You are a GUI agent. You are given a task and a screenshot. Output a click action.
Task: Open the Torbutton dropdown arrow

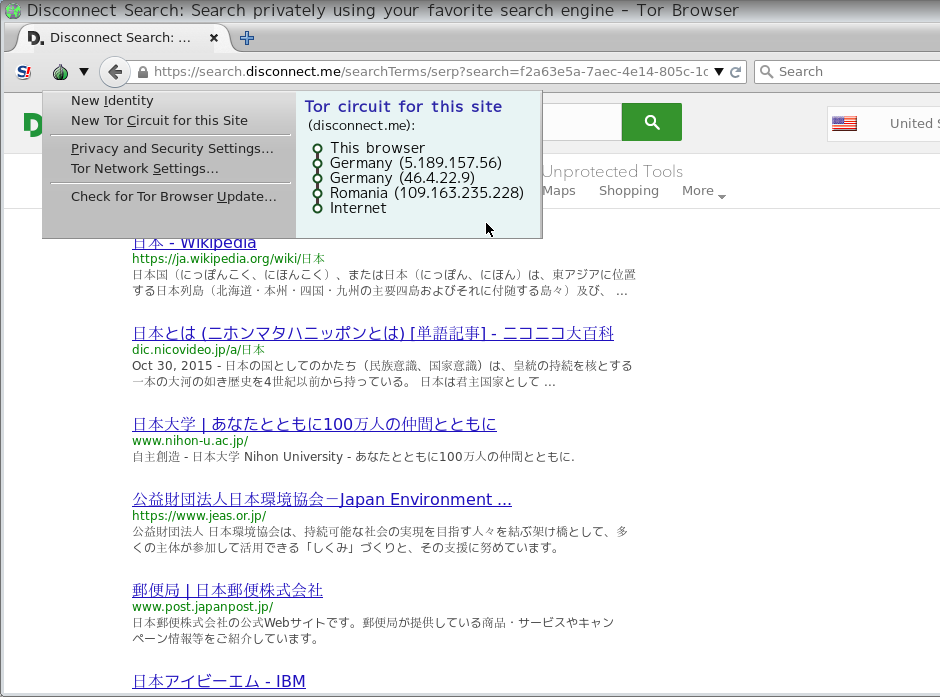click(84, 72)
